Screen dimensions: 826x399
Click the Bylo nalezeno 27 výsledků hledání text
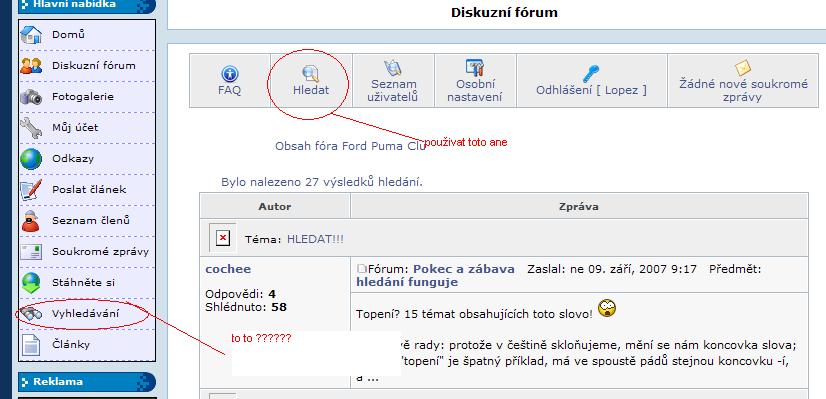[x=322, y=182]
